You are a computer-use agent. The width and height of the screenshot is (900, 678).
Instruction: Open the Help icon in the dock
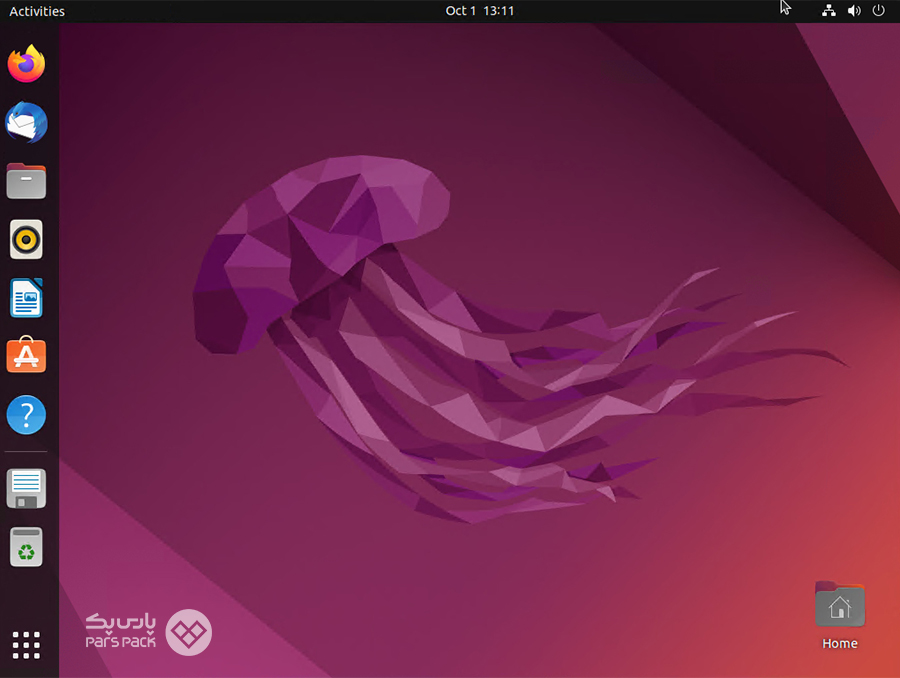coord(26,414)
